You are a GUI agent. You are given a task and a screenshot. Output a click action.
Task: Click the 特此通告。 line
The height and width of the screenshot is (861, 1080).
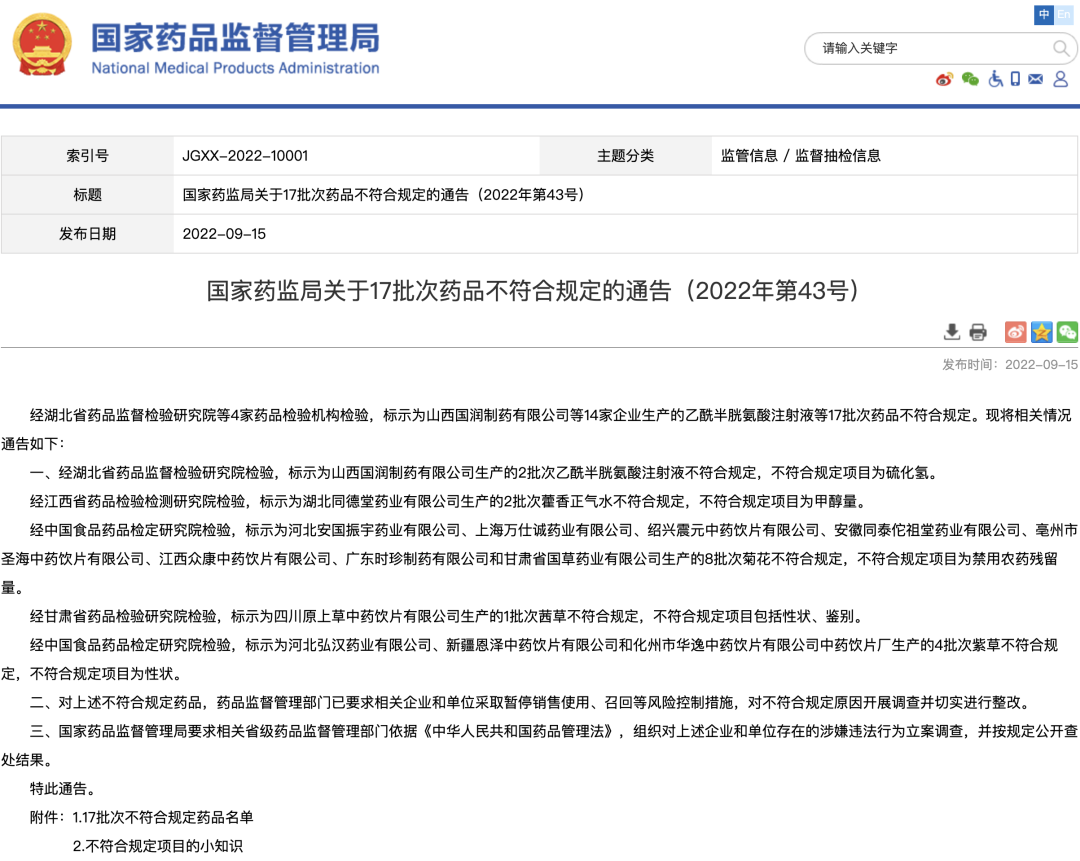coord(63,789)
